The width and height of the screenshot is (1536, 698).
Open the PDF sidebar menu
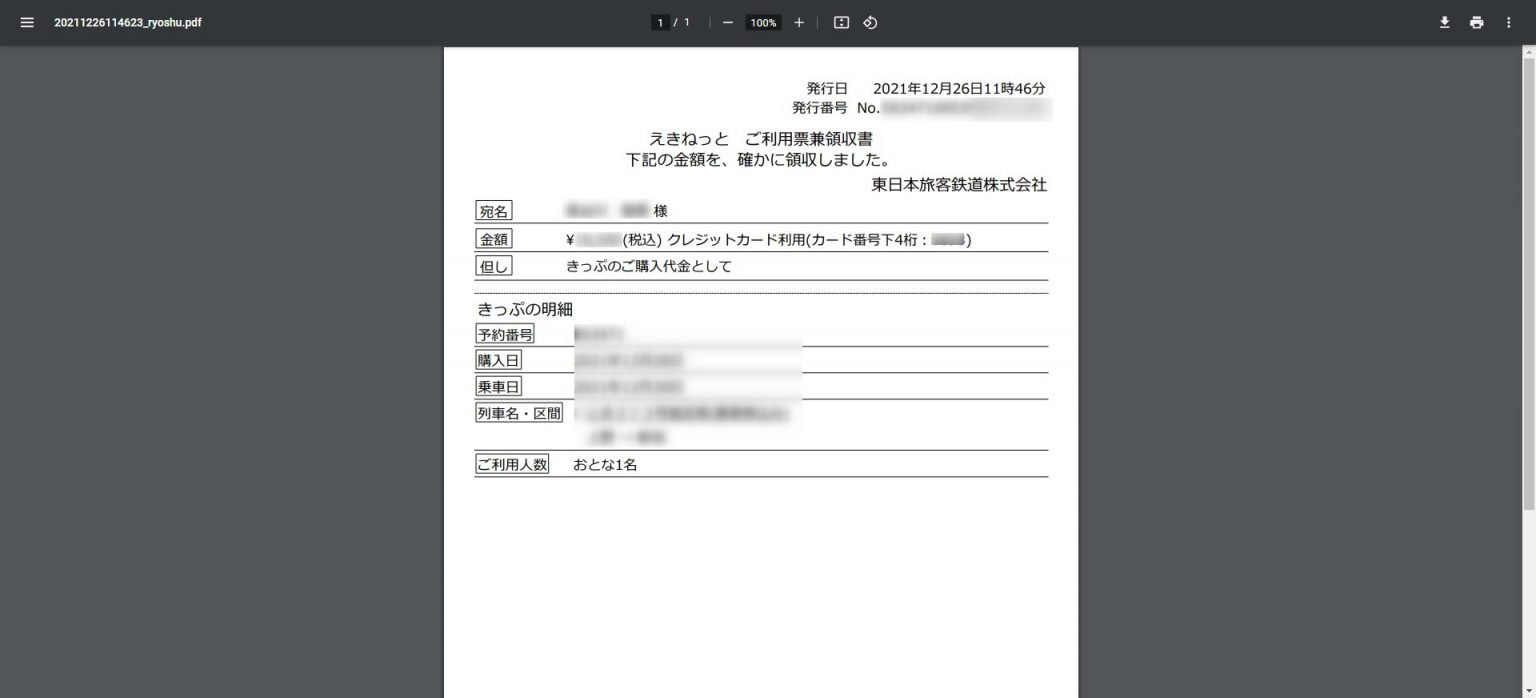click(x=27, y=22)
